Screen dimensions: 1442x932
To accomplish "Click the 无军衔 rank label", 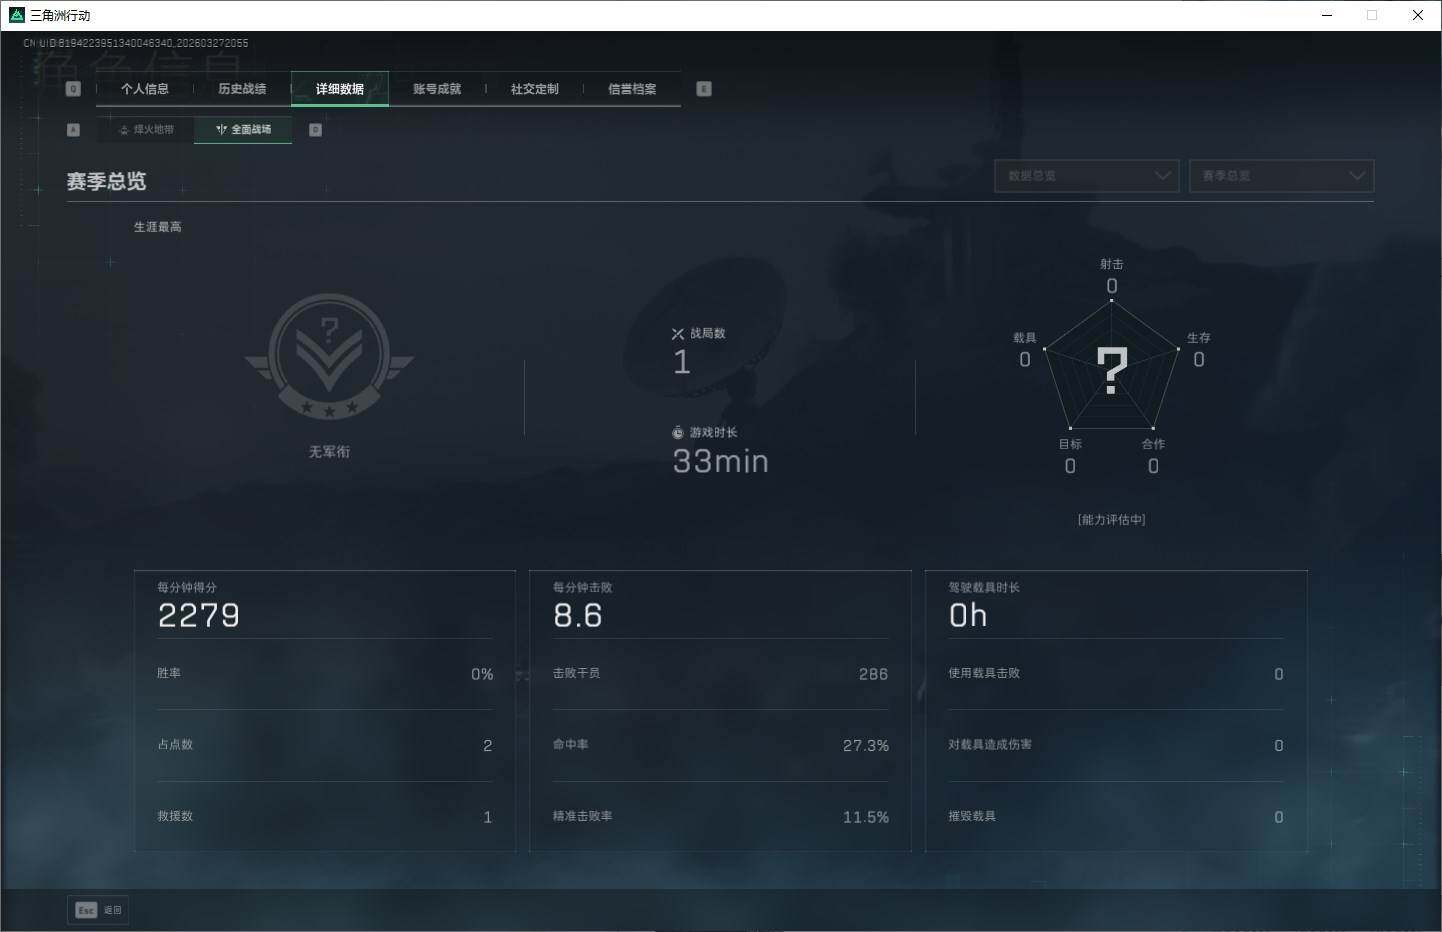I will 329,452.
